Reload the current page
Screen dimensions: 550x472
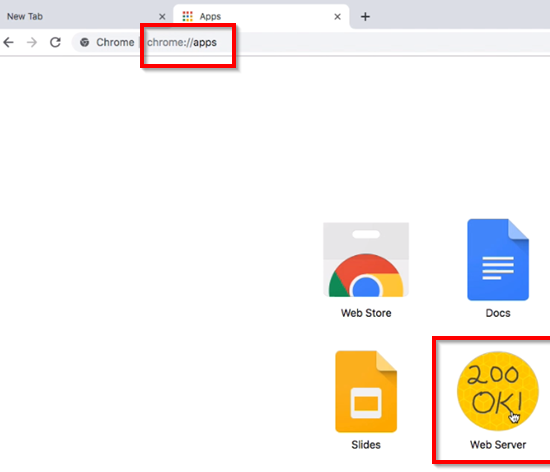click(55, 42)
